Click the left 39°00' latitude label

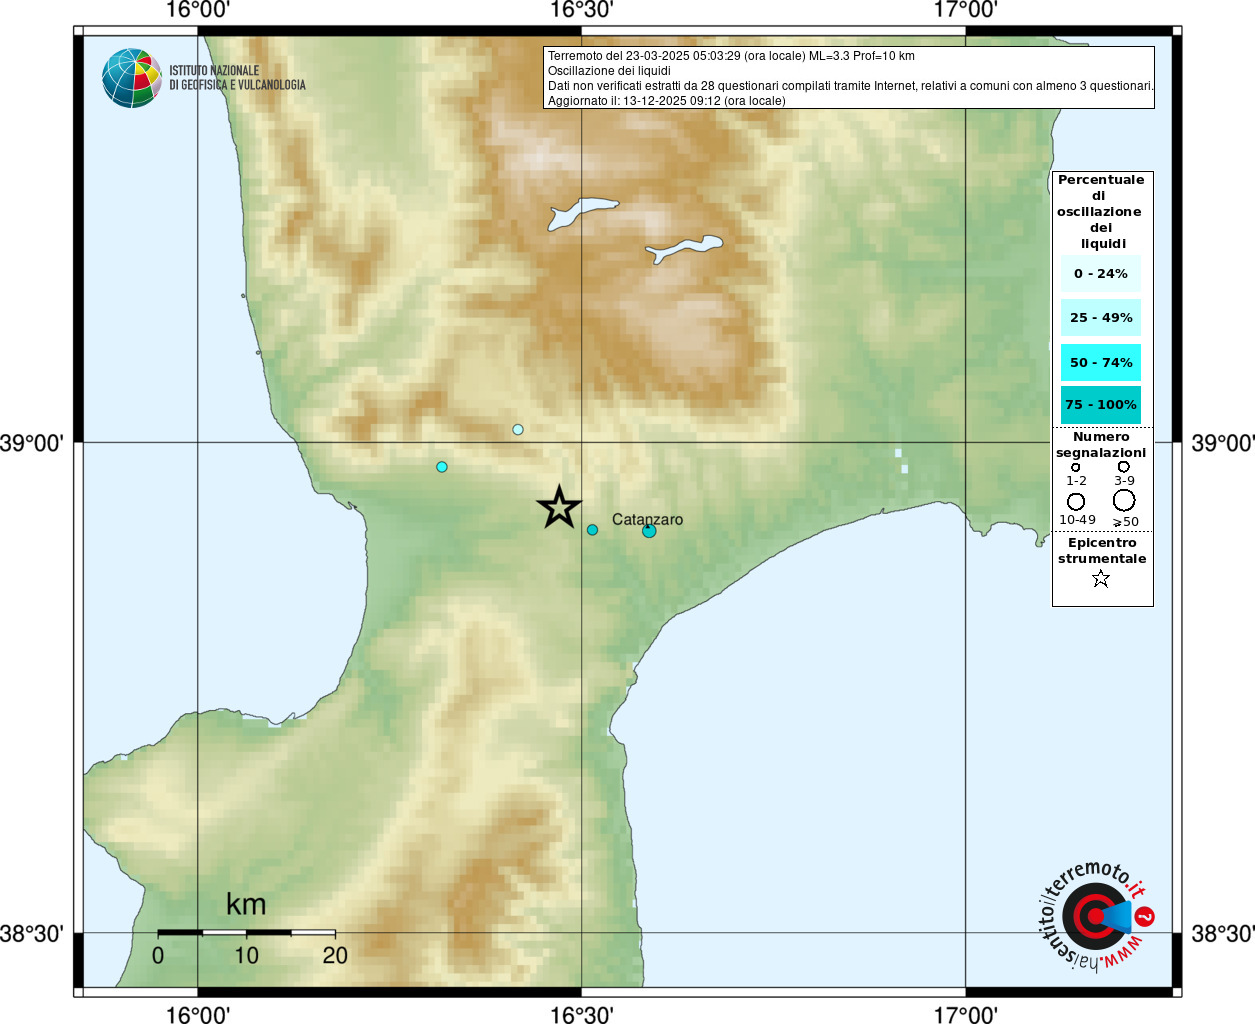coord(31,442)
